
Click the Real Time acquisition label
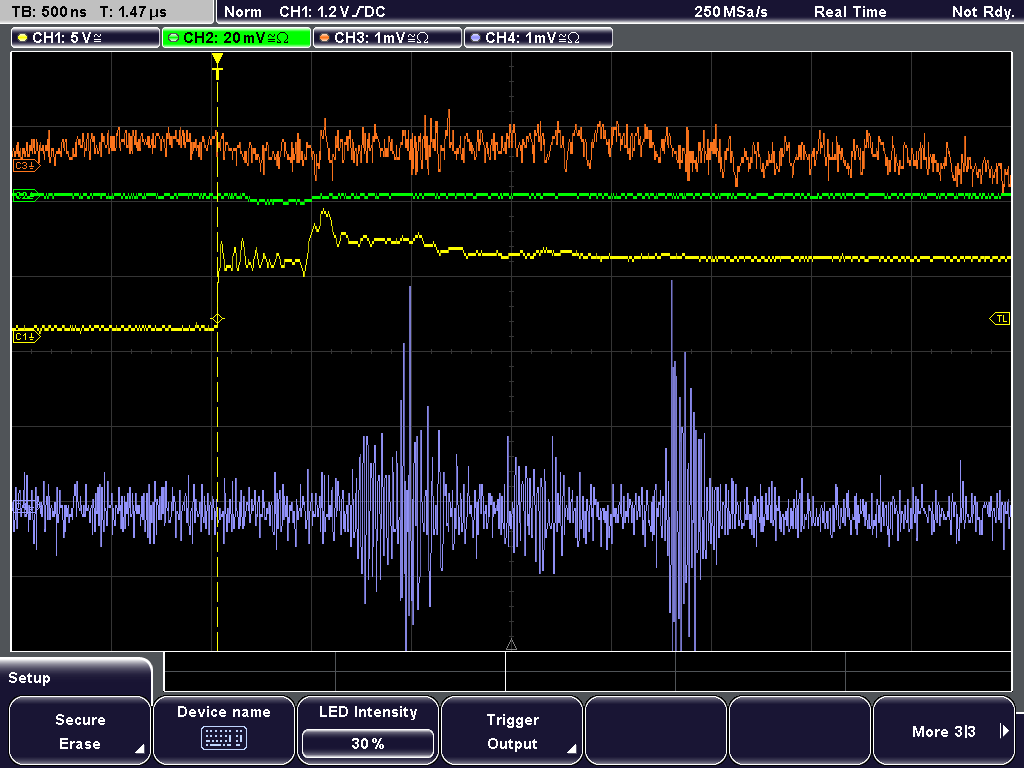850,12
